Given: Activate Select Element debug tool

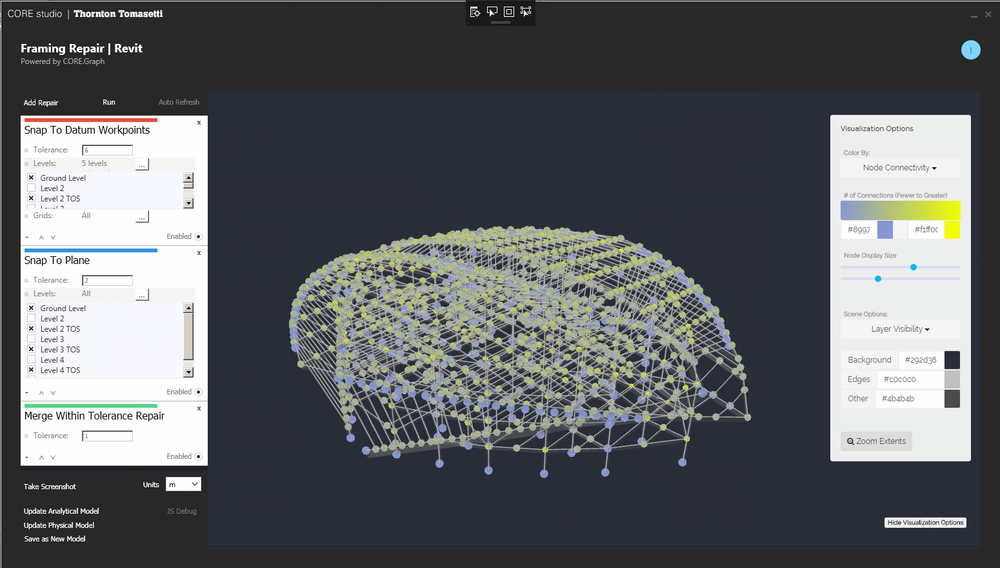Looking at the screenshot, I should click(492, 11).
